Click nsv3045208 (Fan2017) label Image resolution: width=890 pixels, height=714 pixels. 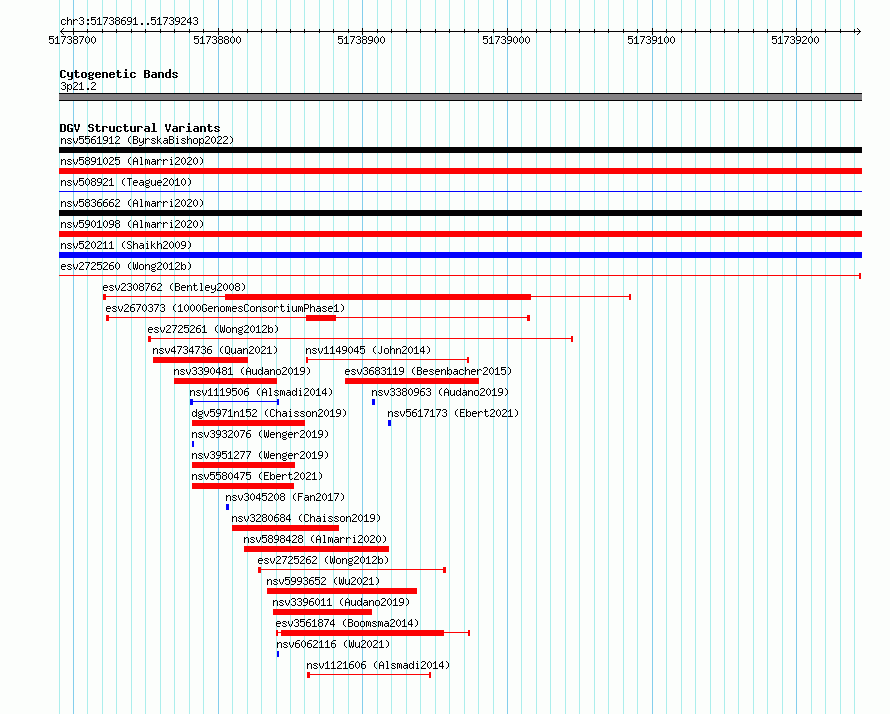pos(285,497)
